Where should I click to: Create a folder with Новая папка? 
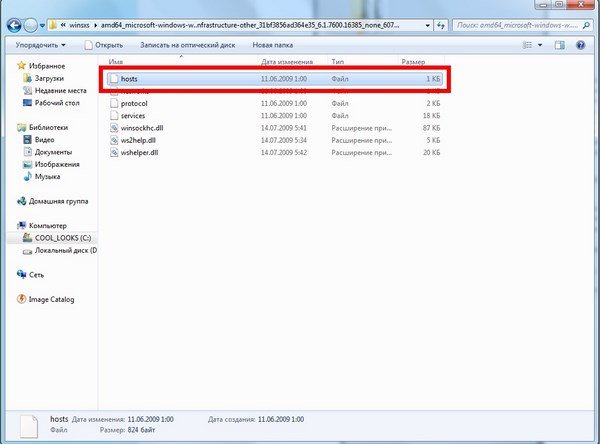[x=274, y=45]
